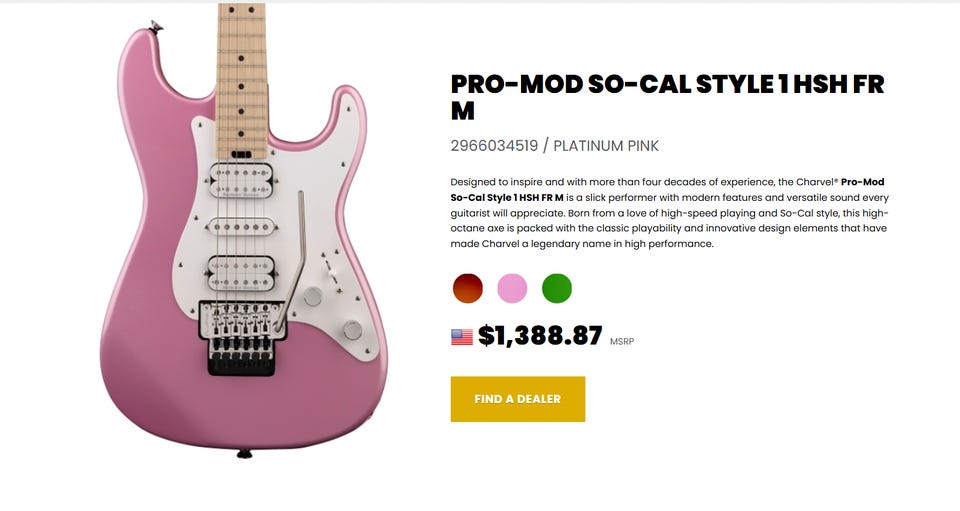The image size is (960, 511).
Task: Click the lower tone knob on pickguard
Action: pyautogui.click(x=353, y=330)
